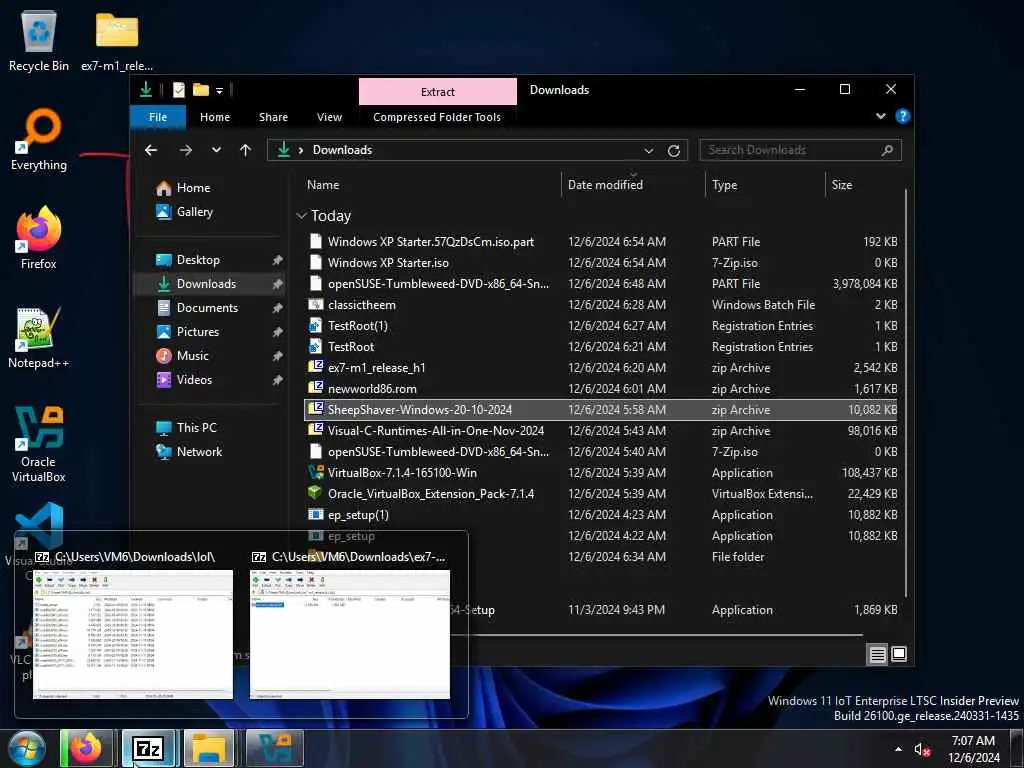The height and width of the screenshot is (768, 1024).
Task: Click the New folder quick access icon
Action: (x=200, y=90)
